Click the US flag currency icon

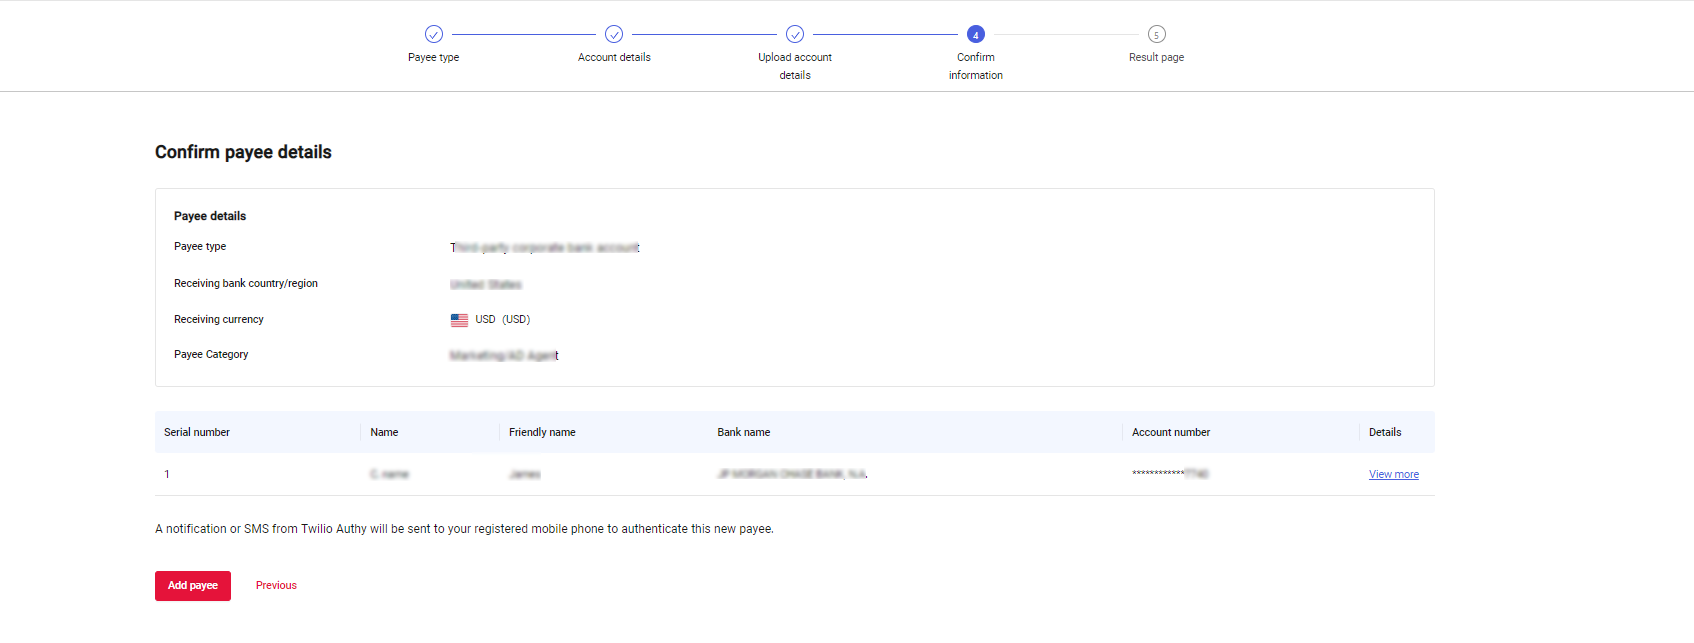point(459,320)
